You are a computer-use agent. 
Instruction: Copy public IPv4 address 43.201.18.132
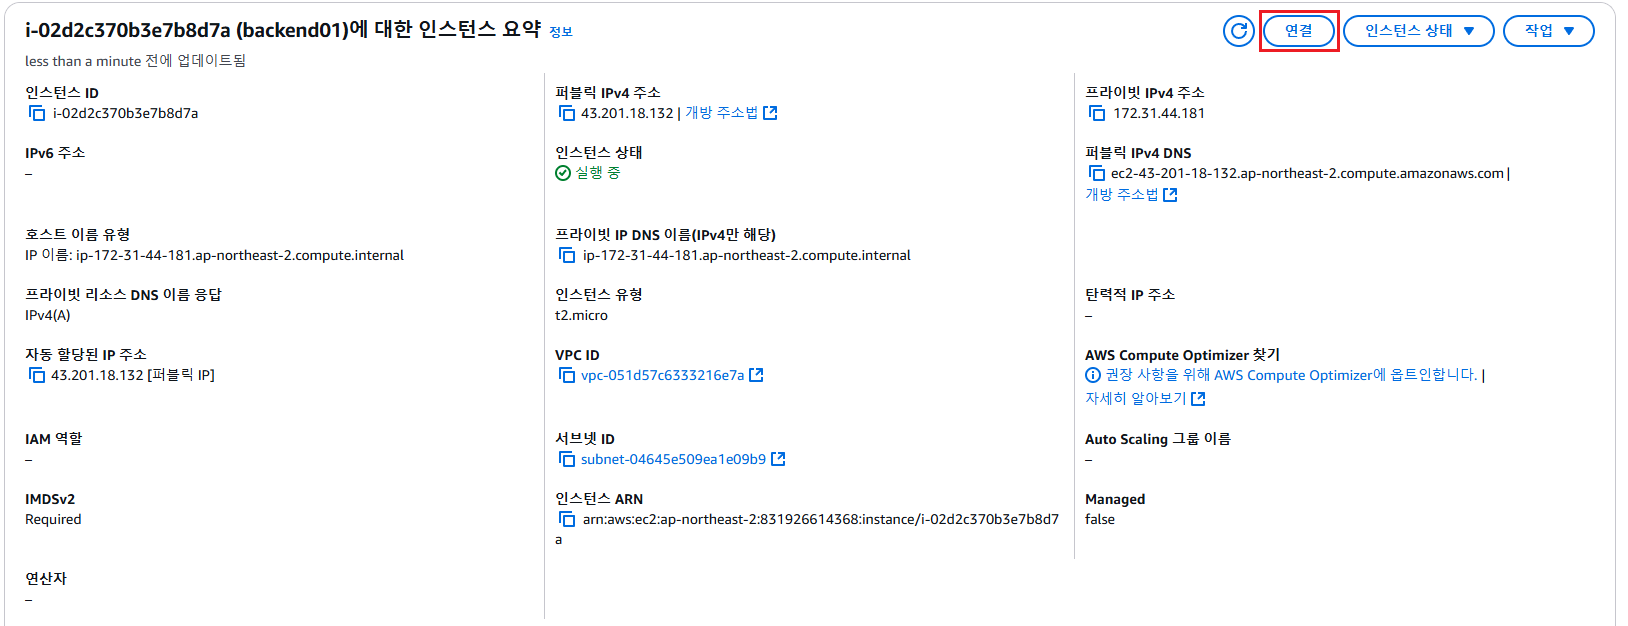click(x=567, y=113)
